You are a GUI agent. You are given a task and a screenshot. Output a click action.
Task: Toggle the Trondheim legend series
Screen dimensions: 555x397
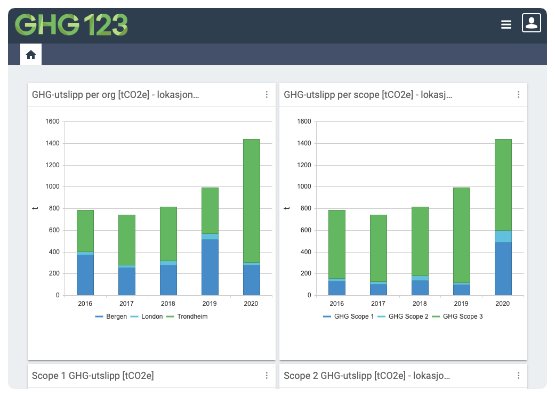187,316
